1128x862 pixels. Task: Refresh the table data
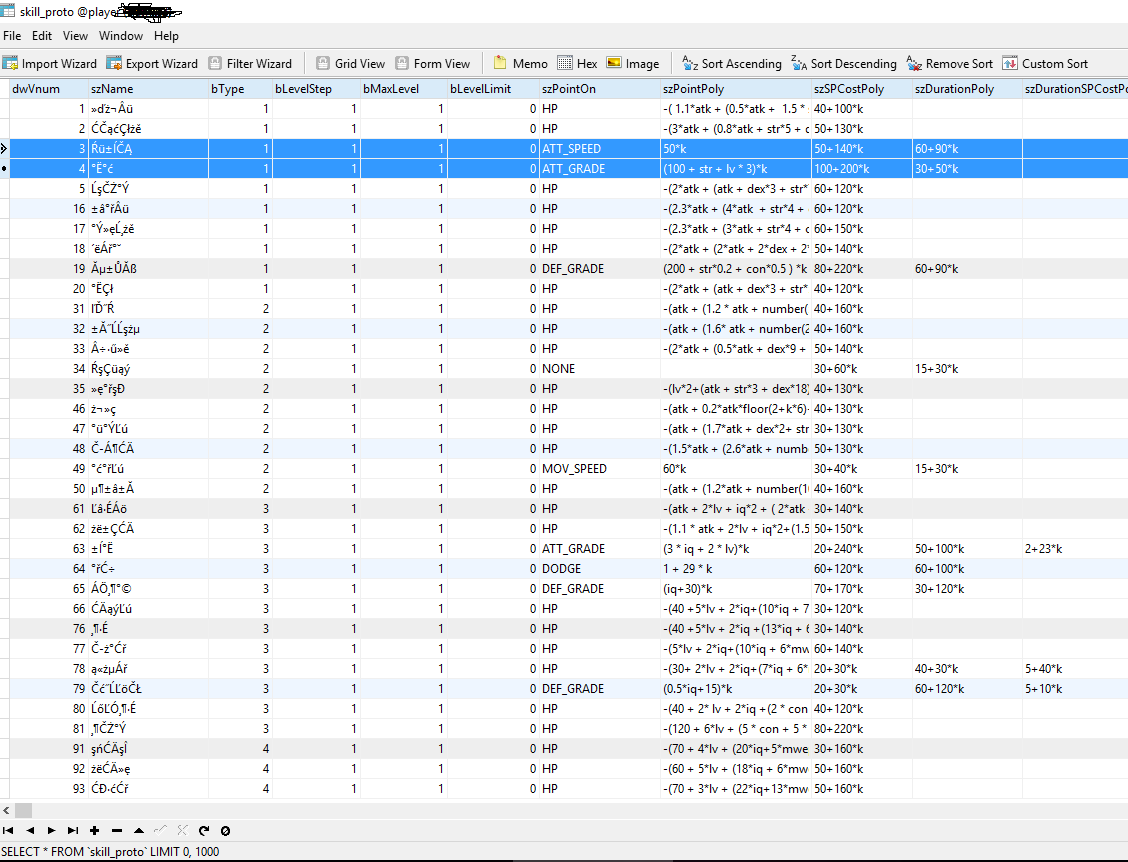point(204,830)
